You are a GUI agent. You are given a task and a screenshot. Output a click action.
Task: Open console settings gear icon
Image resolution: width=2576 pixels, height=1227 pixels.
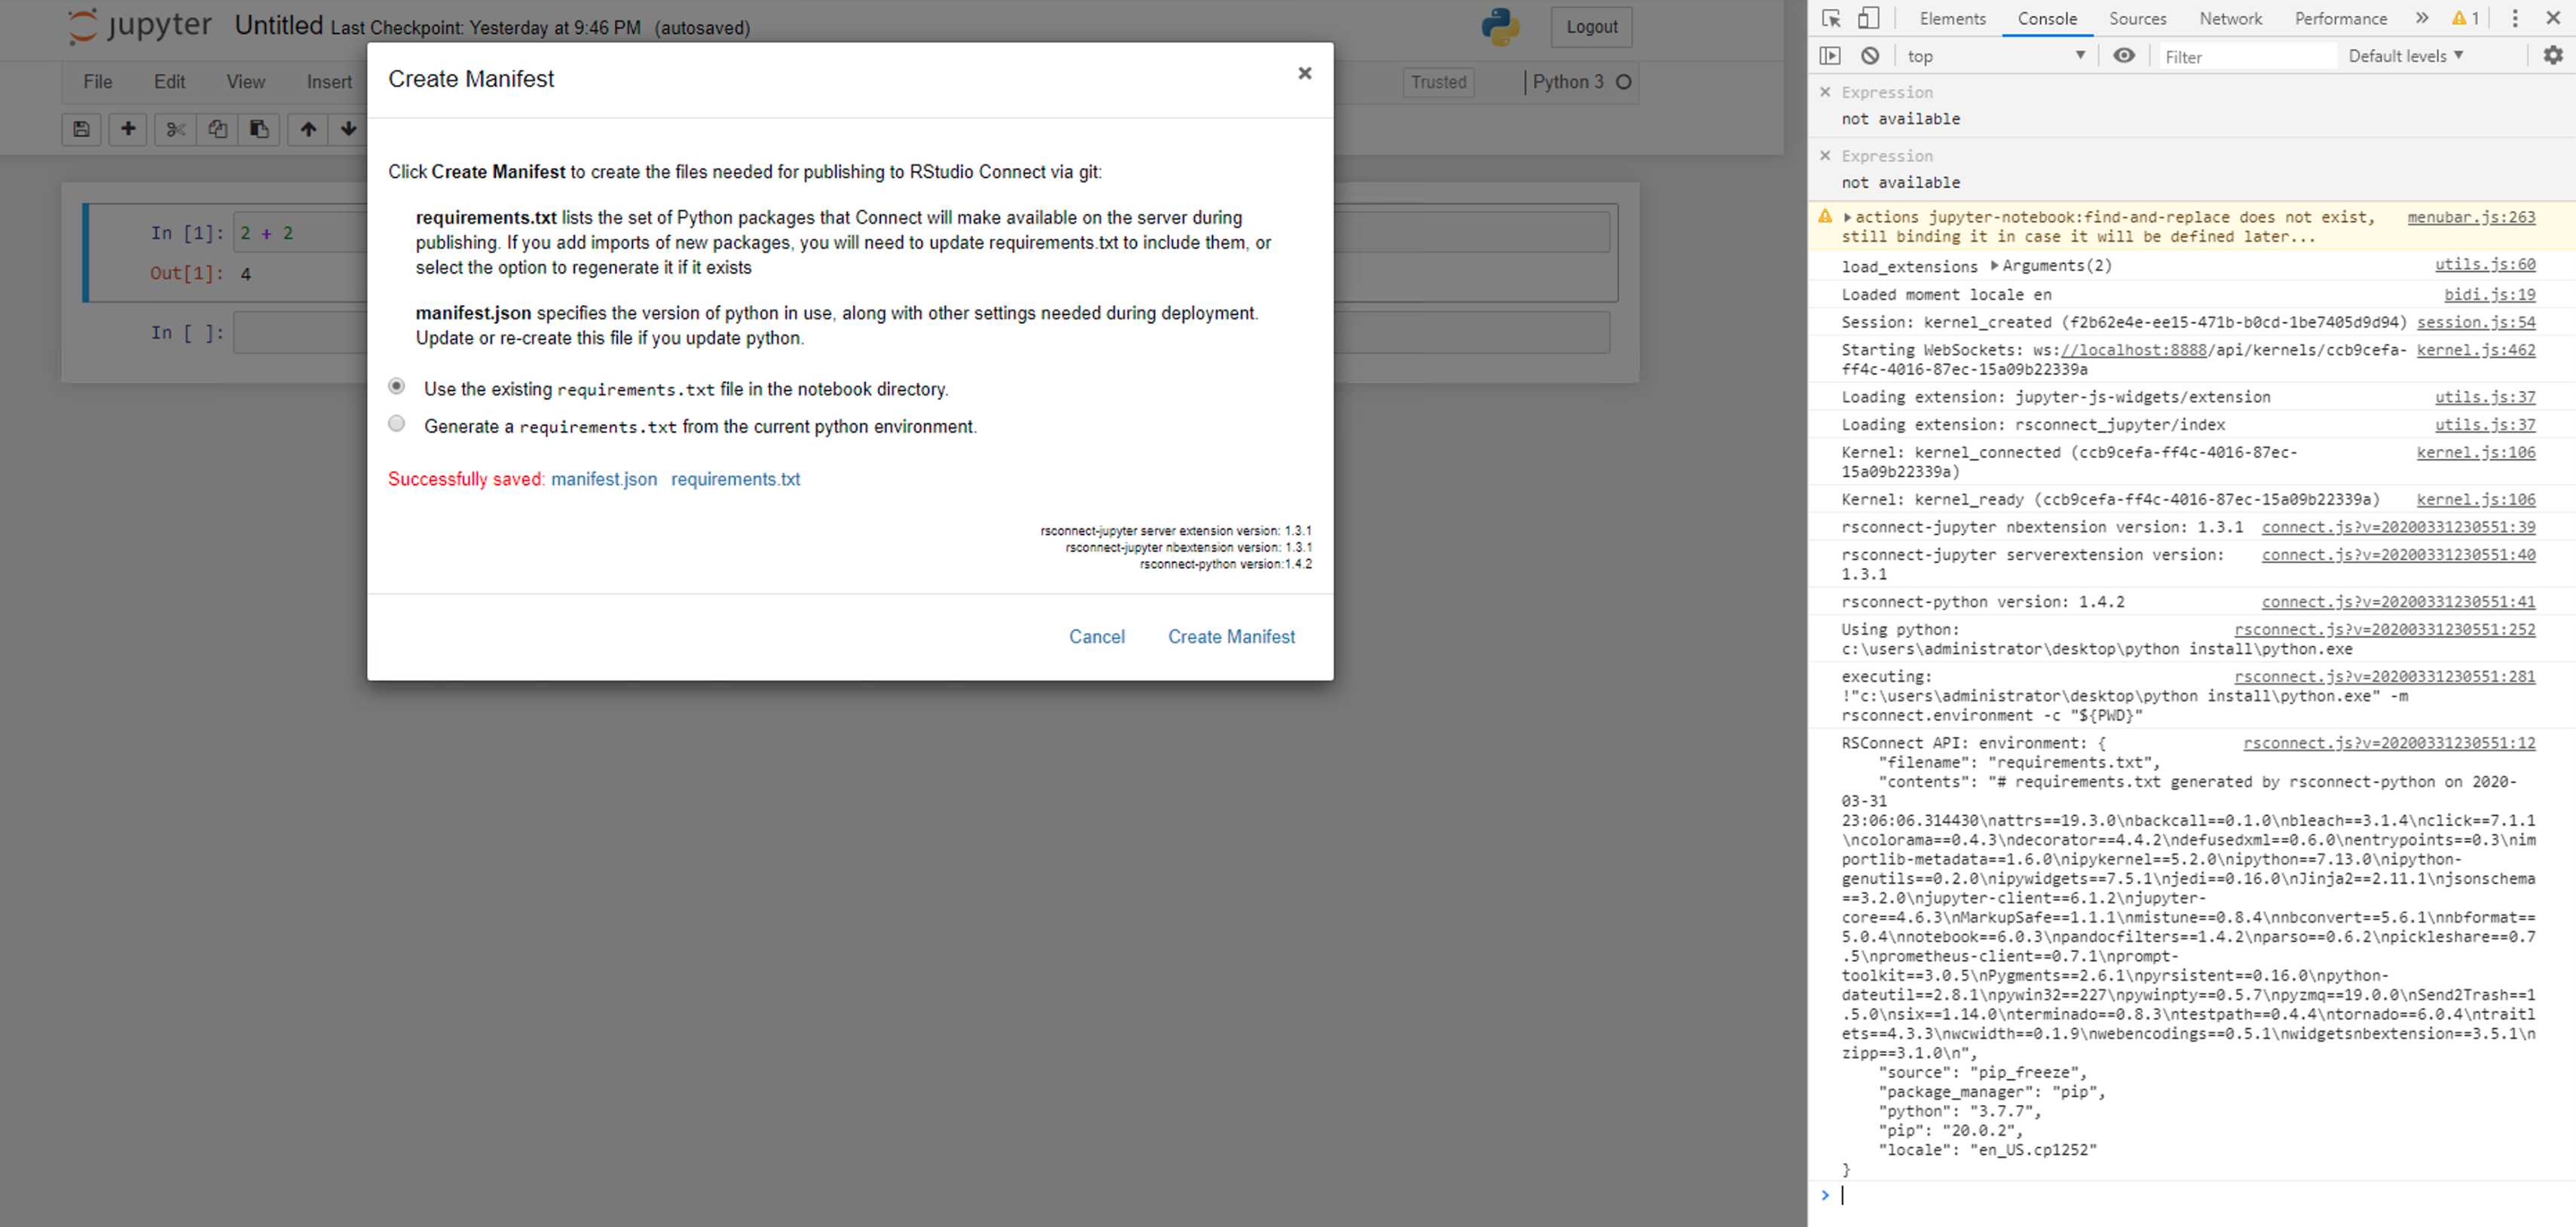coord(2553,56)
